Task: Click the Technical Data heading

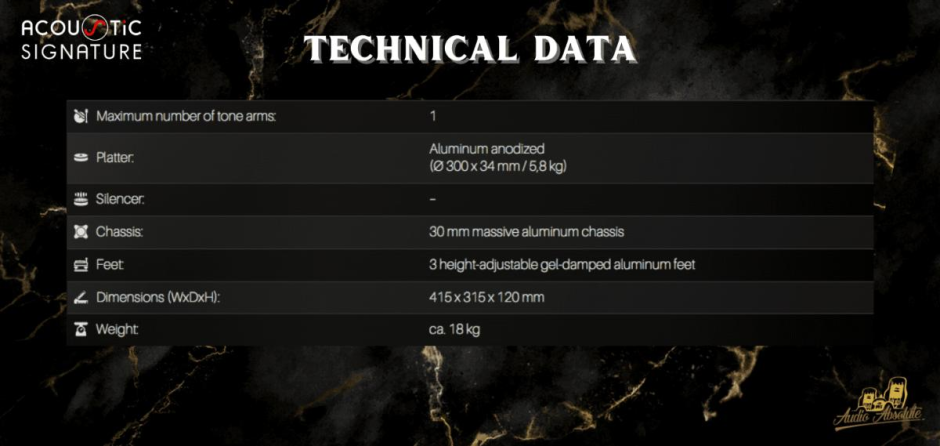Action: tap(469, 48)
